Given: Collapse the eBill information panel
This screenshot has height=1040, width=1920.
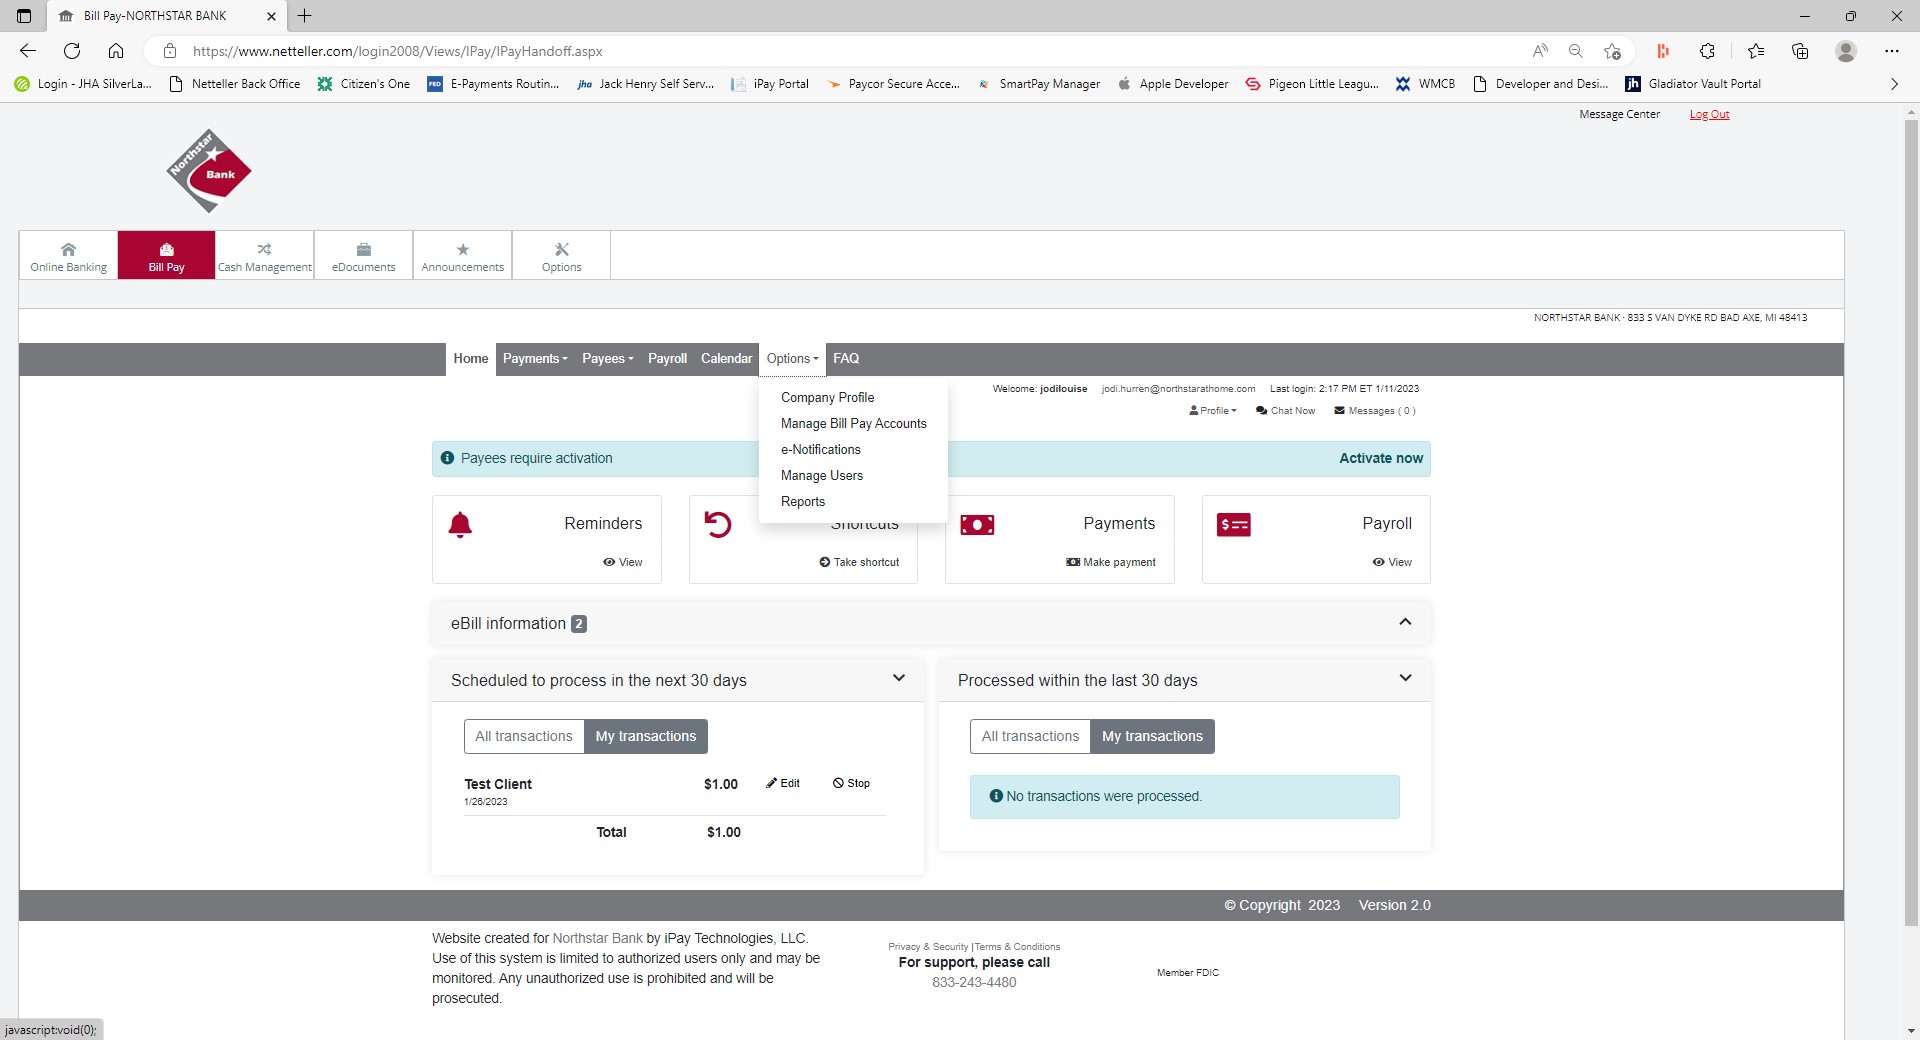Looking at the screenshot, I should pos(1405,622).
